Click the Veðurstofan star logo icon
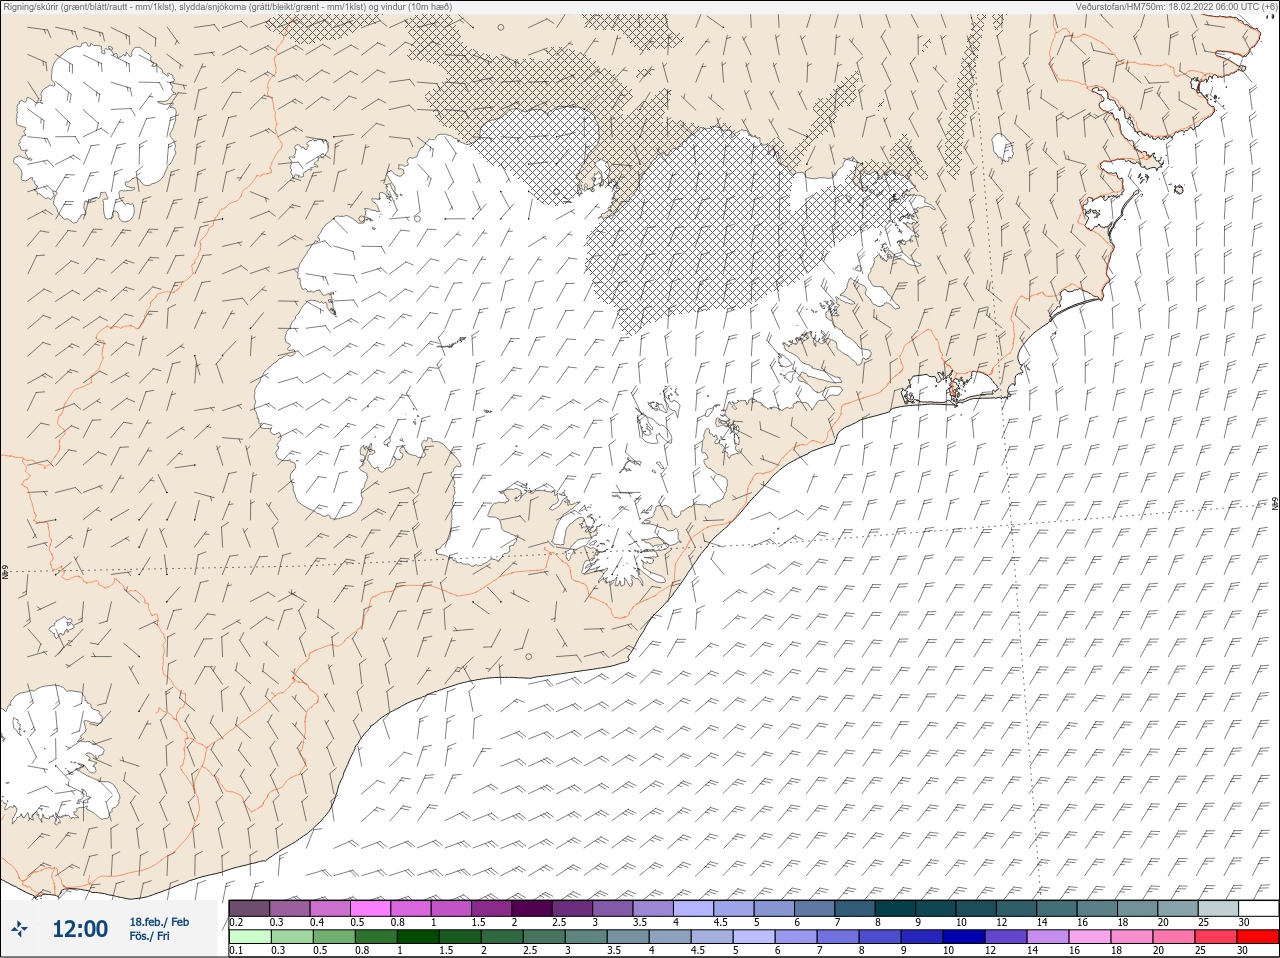This screenshot has width=1280, height=958. coord(19,928)
